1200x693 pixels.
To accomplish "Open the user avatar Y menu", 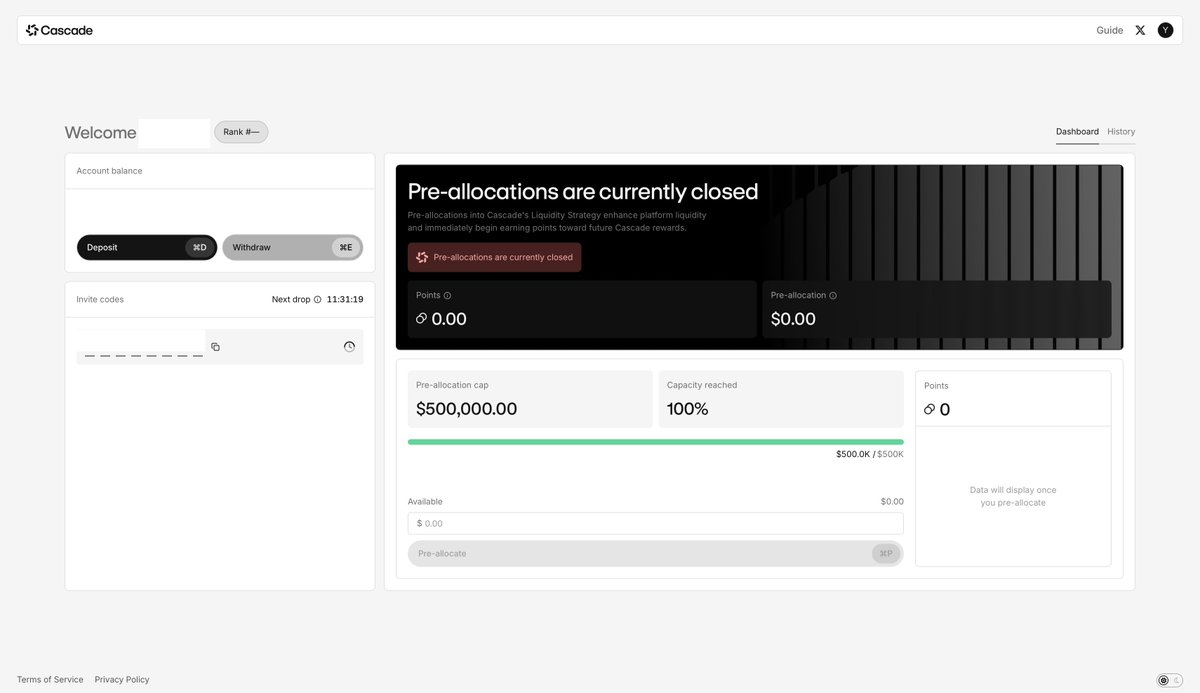I will click(x=1165, y=30).
